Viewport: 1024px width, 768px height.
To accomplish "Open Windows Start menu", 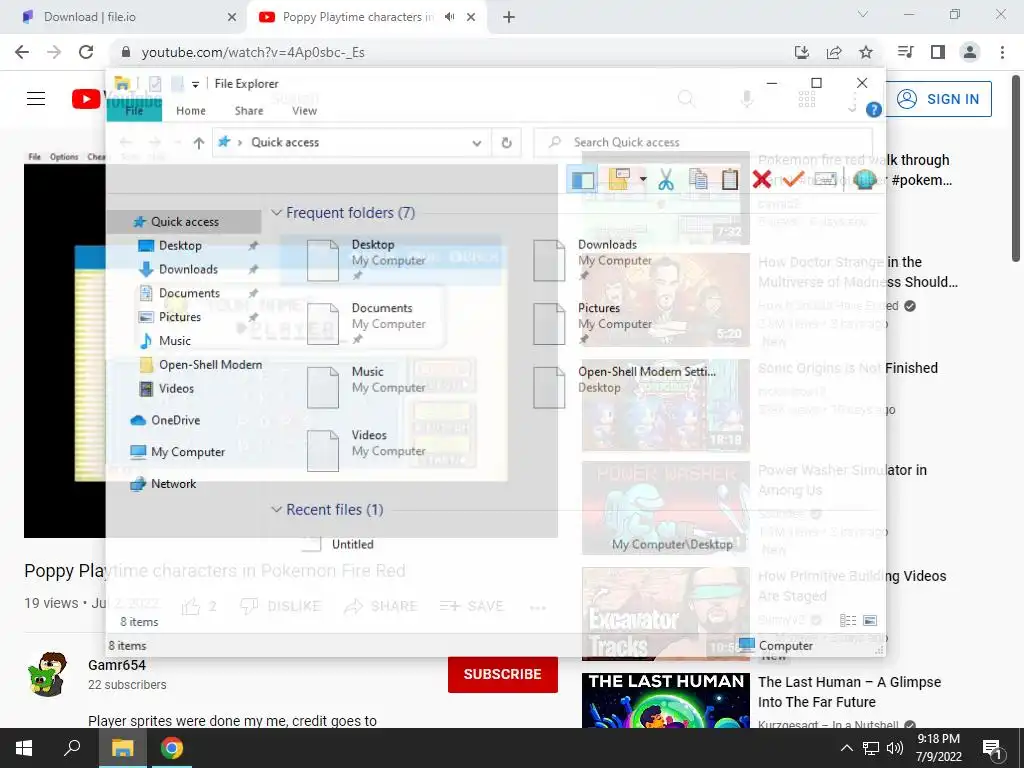I will pyautogui.click(x=24, y=748).
